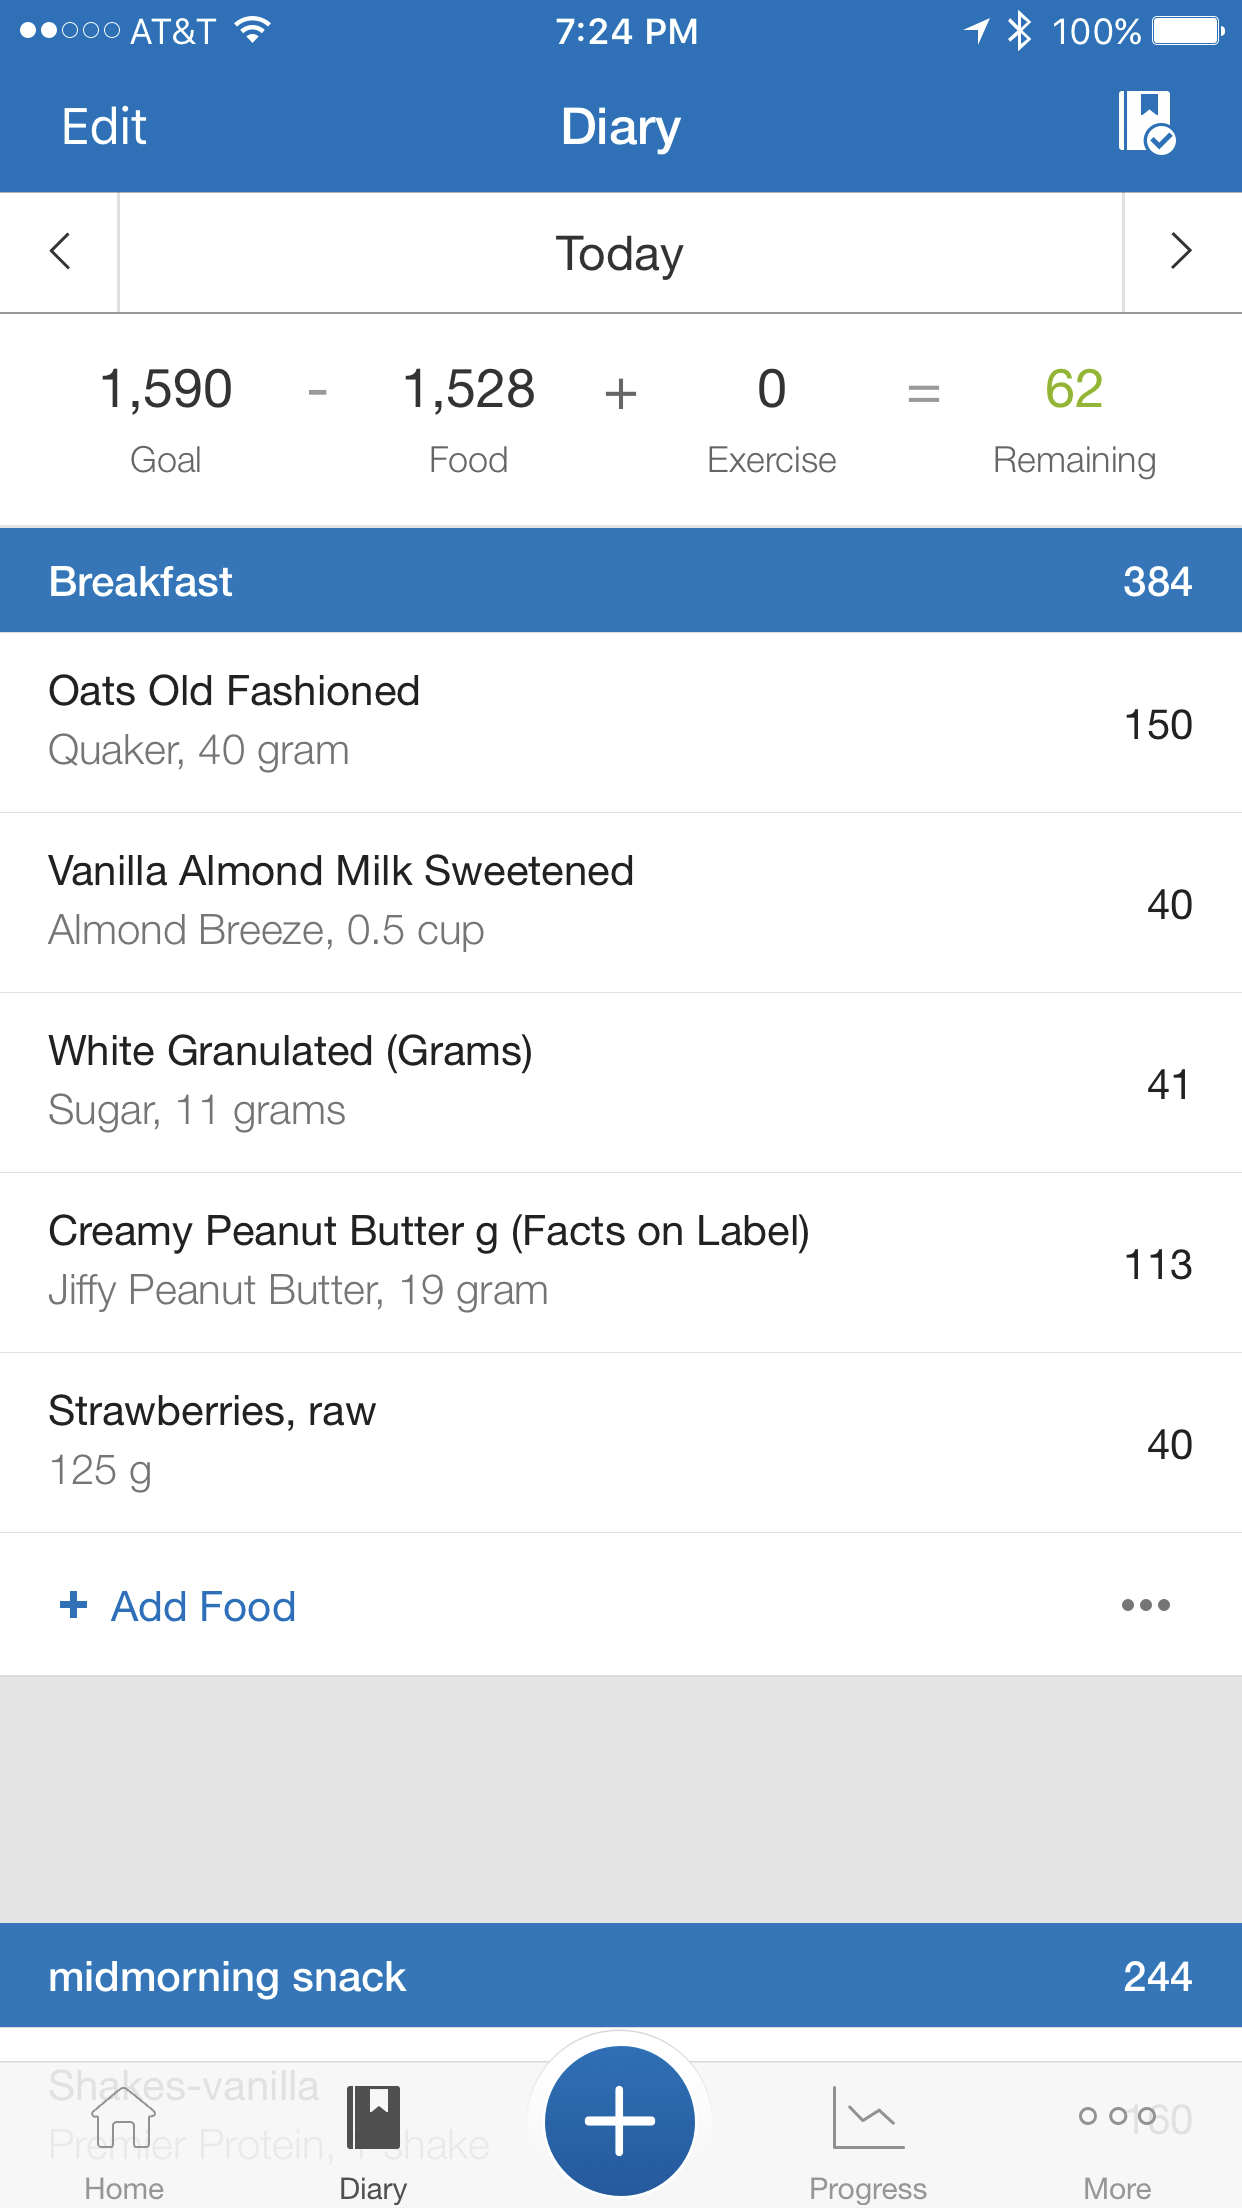Open Breakfast options three-dot menu

pos(1145,1605)
